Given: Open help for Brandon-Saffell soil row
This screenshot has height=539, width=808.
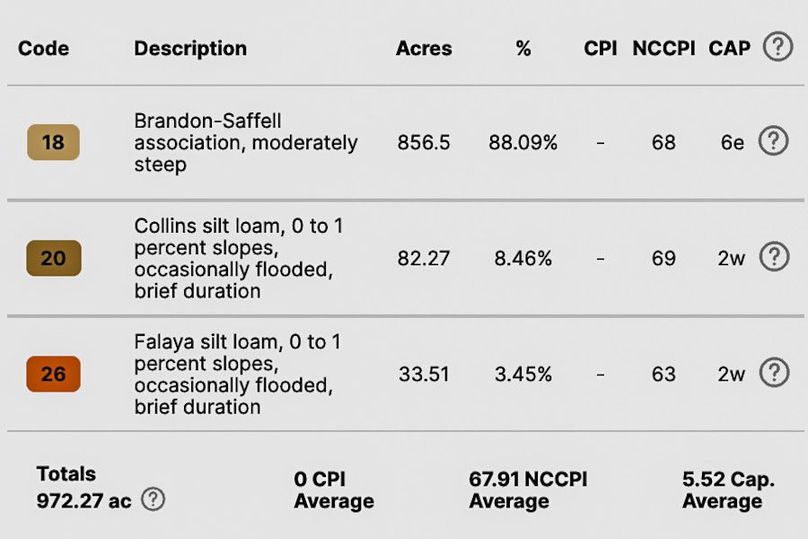Looking at the screenshot, I should 773,141.
